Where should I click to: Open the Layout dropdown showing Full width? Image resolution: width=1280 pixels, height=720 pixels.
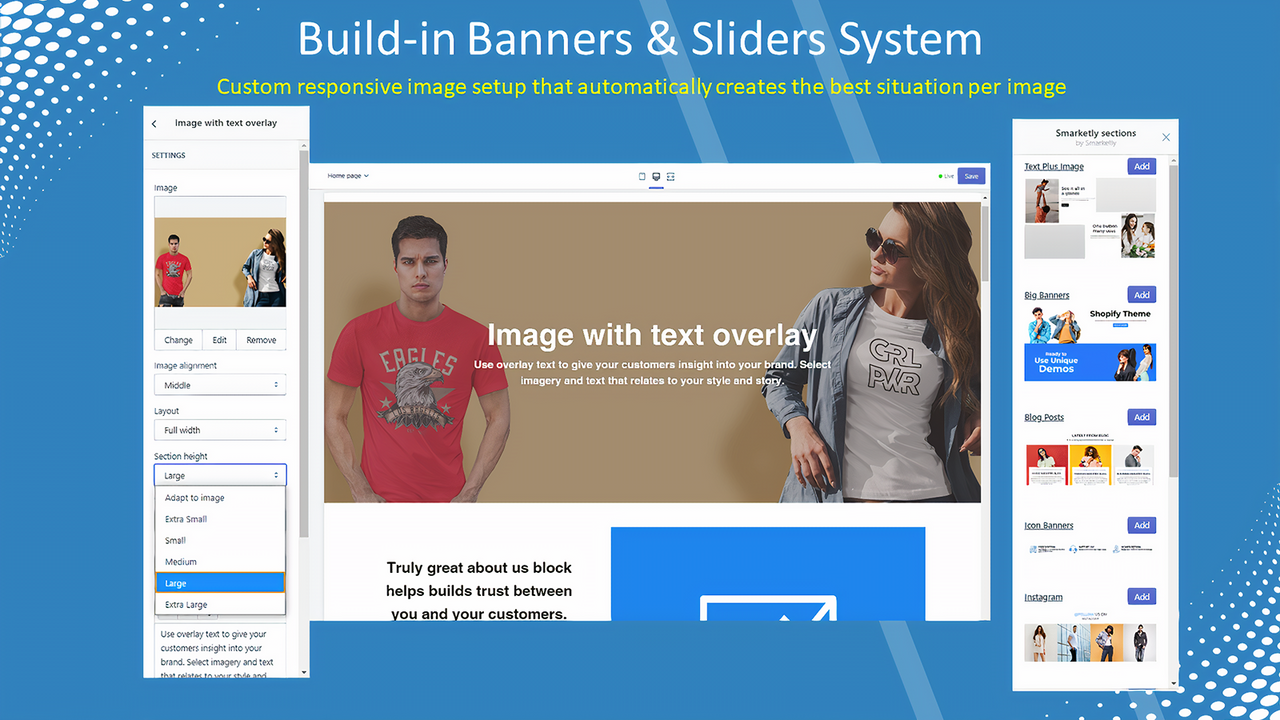point(220,429)
